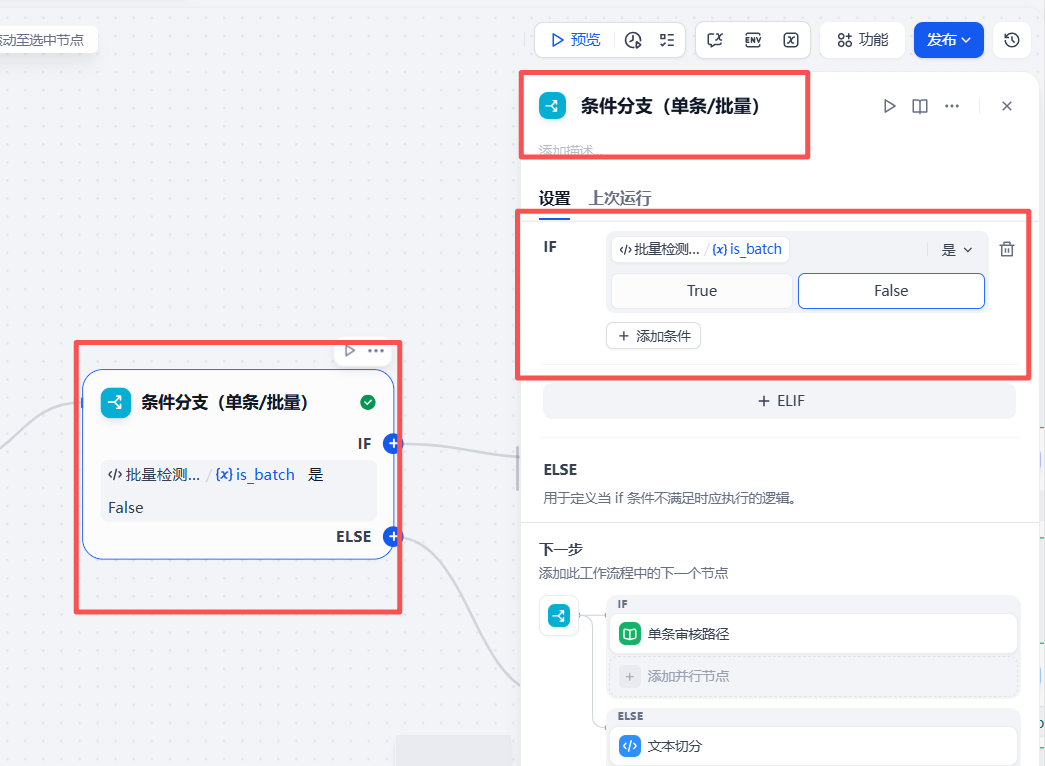Click the IF branch plus handle on node

[x=393, y=443]
